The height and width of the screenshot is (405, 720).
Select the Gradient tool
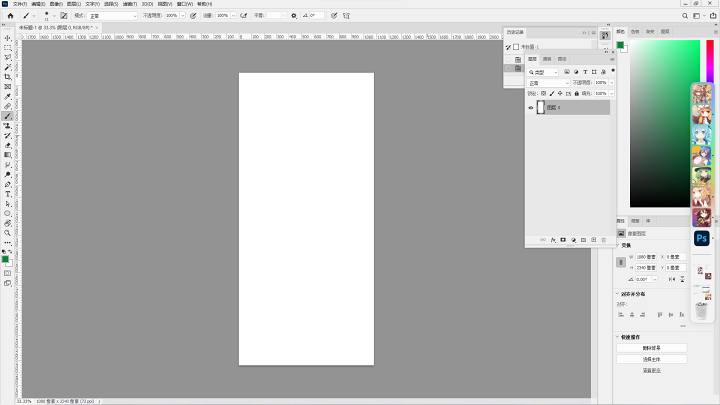tap(8, 155)
